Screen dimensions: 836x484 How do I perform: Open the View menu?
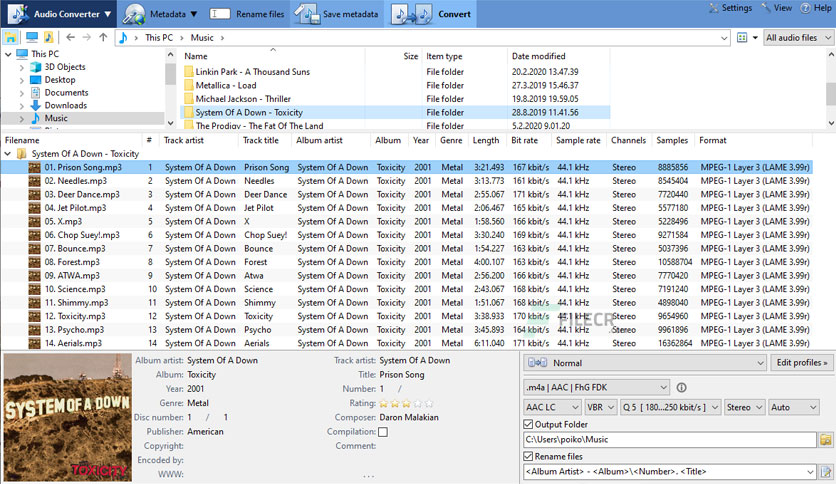(x=776, y=8)
